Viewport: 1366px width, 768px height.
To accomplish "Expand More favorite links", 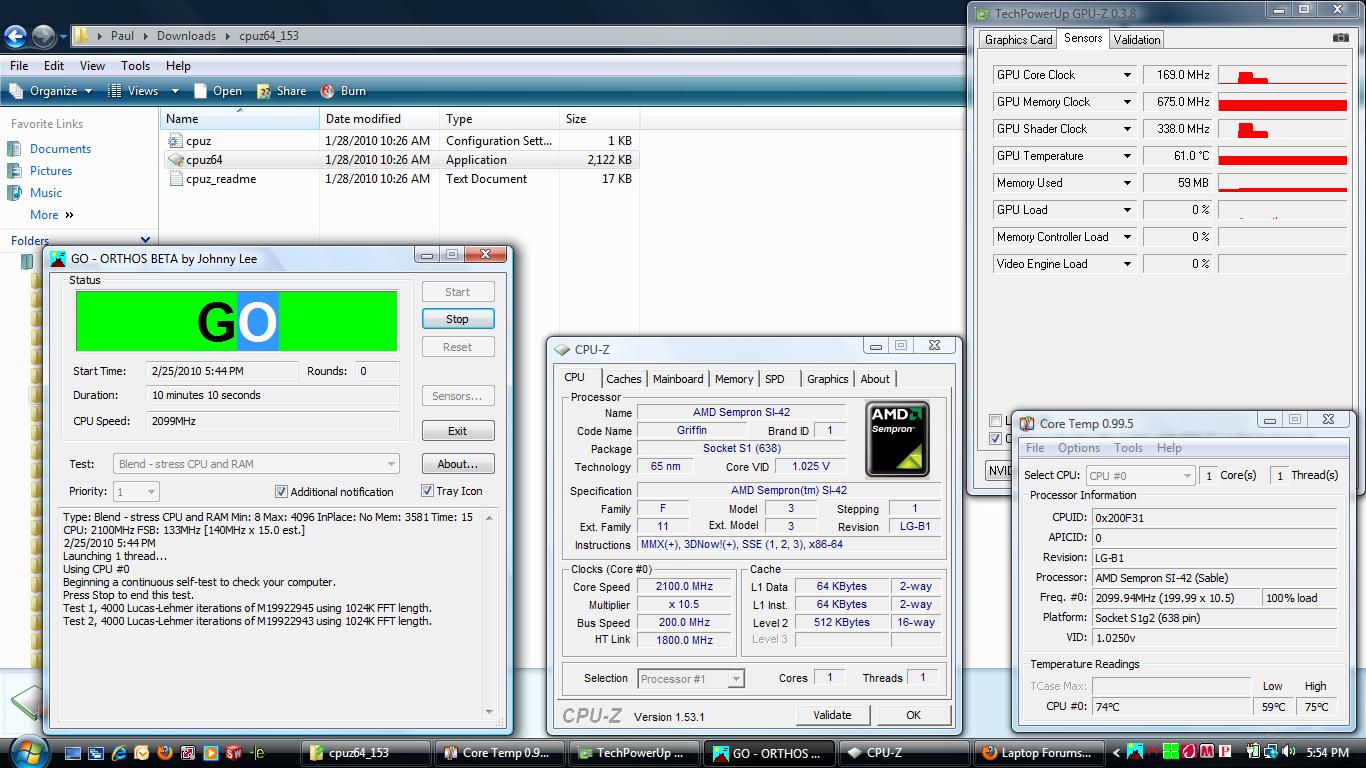I will point(51,215).
